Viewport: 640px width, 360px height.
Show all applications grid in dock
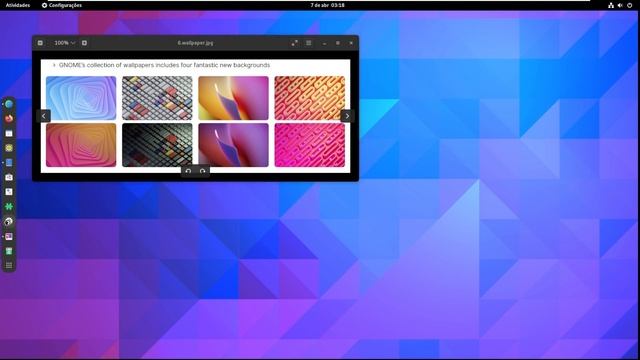point(9,266)
